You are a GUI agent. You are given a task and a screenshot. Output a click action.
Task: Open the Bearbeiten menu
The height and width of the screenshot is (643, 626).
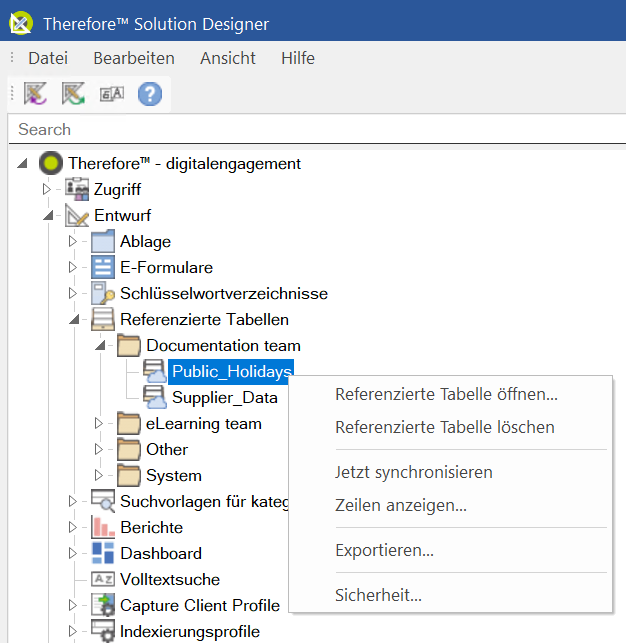134,58
